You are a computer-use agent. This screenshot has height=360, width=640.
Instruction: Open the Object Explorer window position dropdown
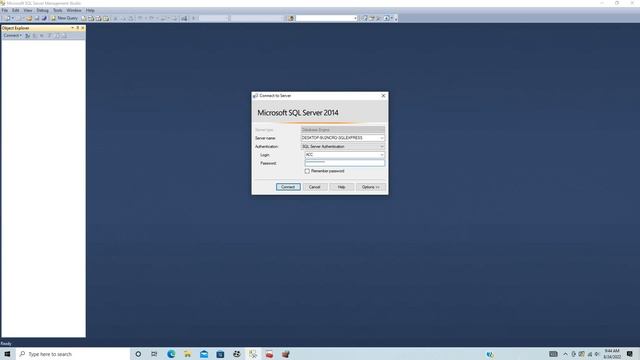[73, 28]
